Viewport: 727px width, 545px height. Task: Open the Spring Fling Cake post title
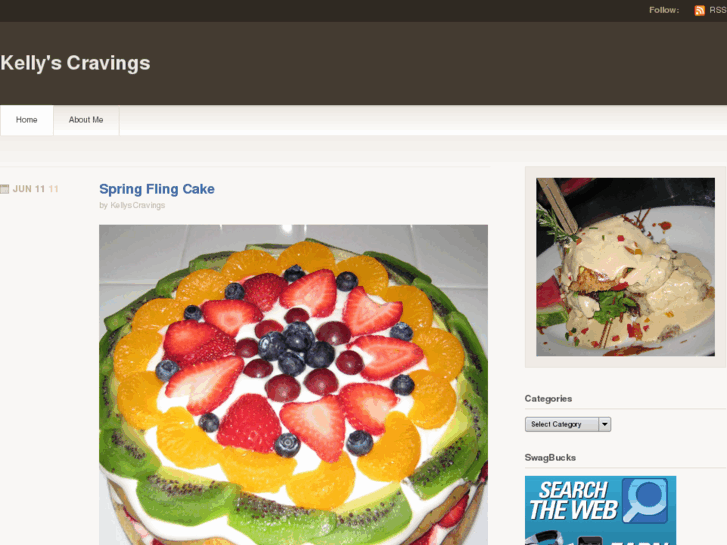click(x=157, y=189)
